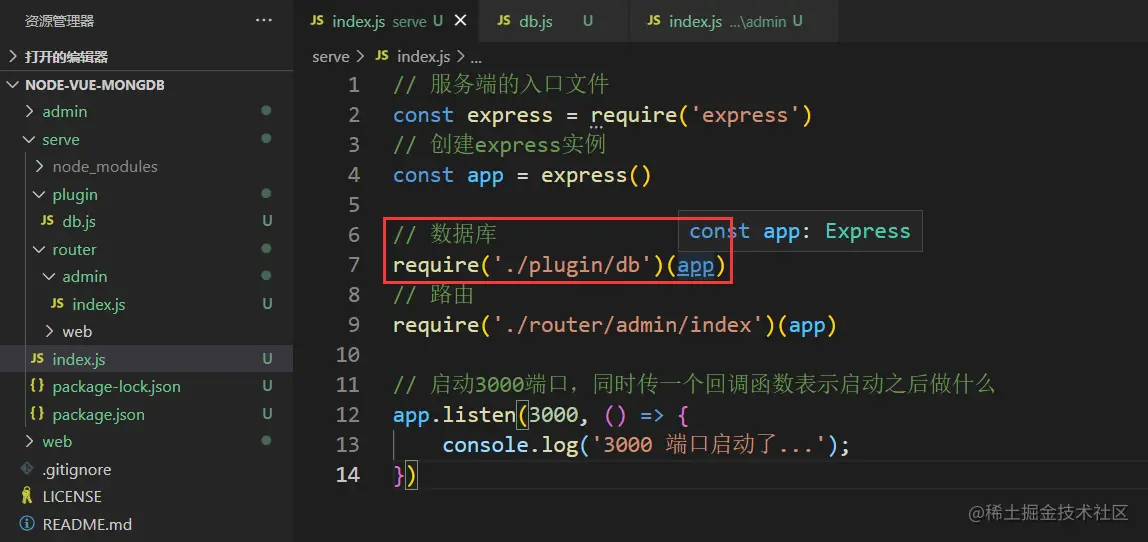The height and width of the screenshot is (542, 1148).
Task: Click the U status badge beside db.js
Action: (x=267, y=221)
